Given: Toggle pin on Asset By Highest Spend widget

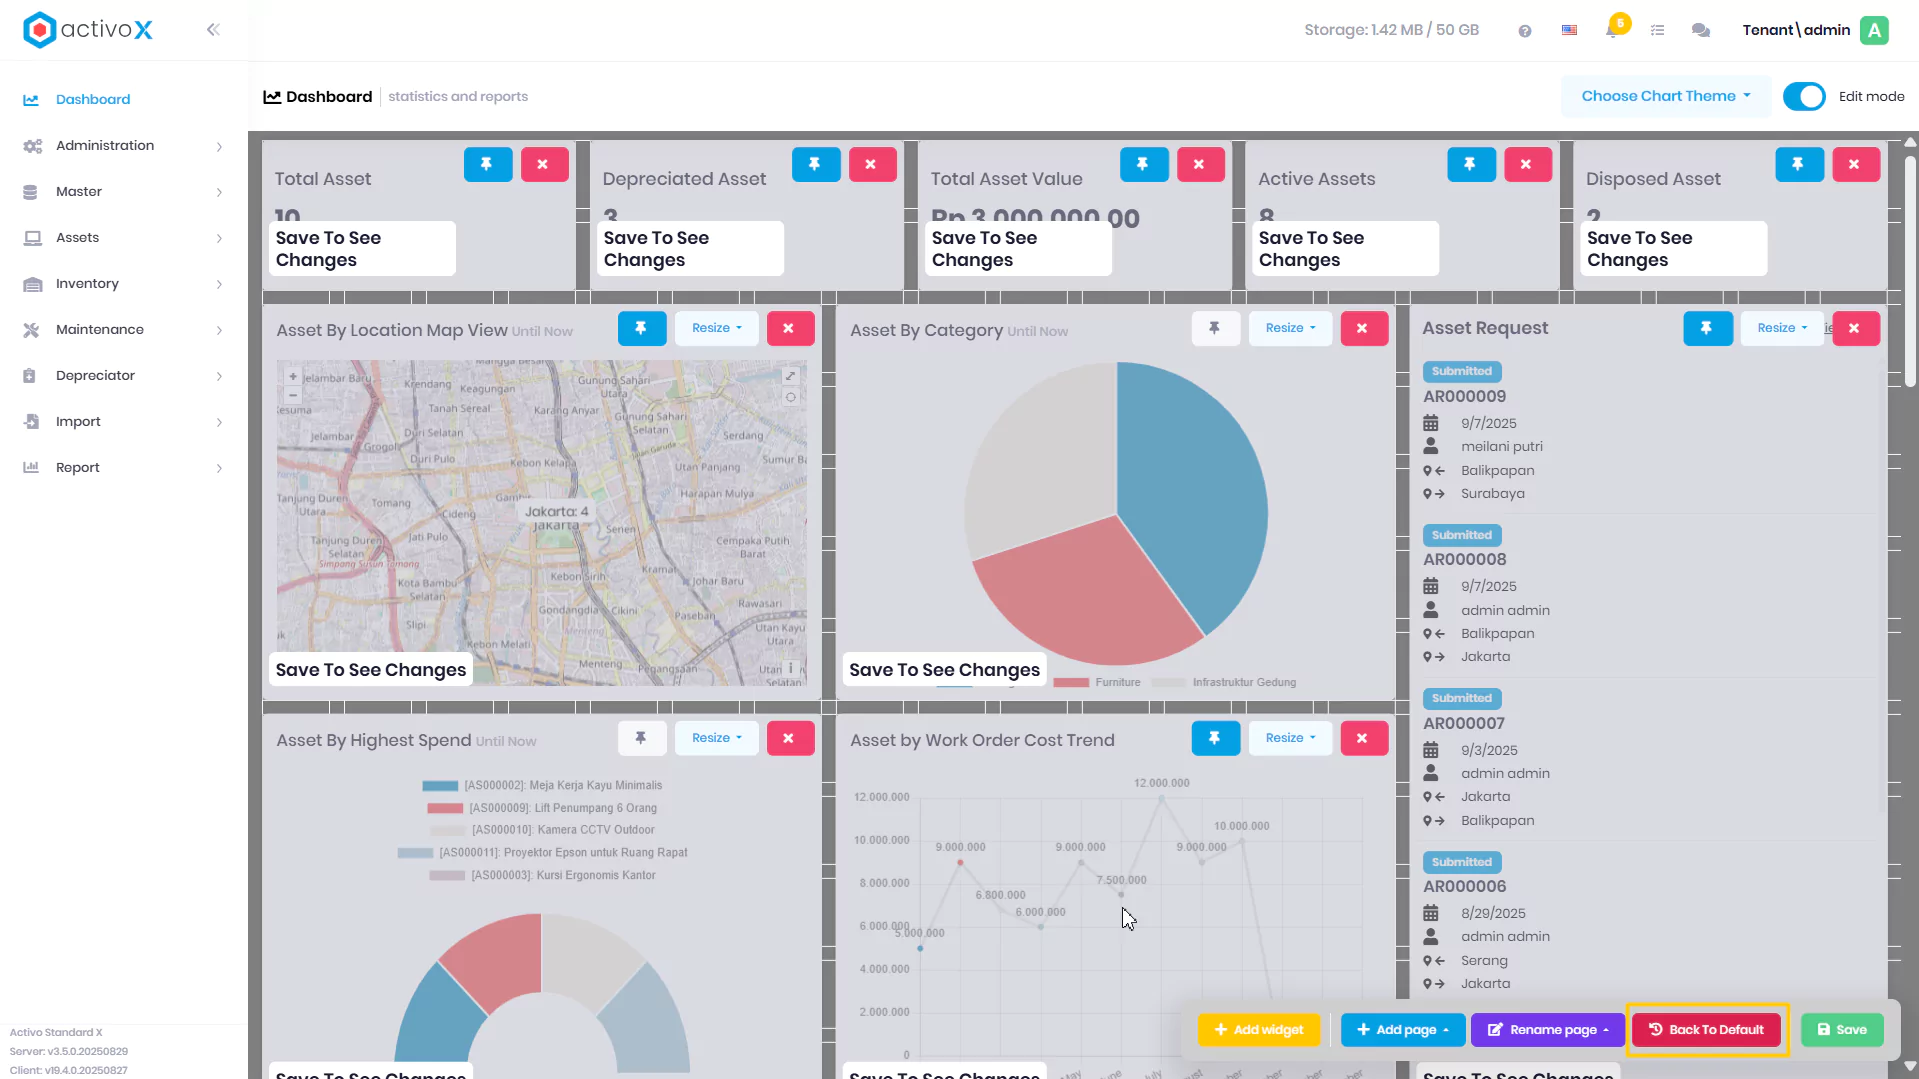Looking at the screenshot, I should (641, 738).
